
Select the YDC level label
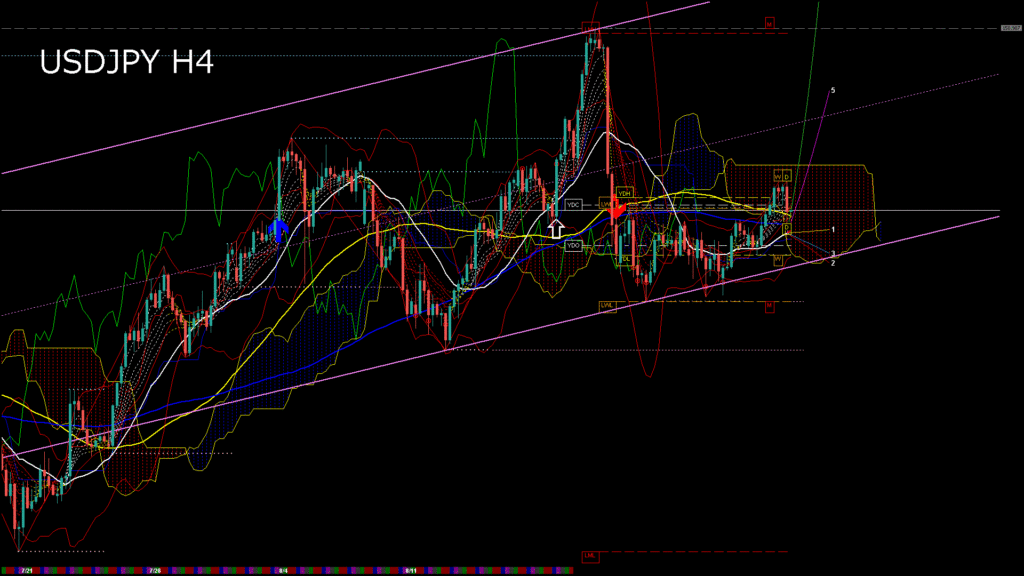click(573, 204)
